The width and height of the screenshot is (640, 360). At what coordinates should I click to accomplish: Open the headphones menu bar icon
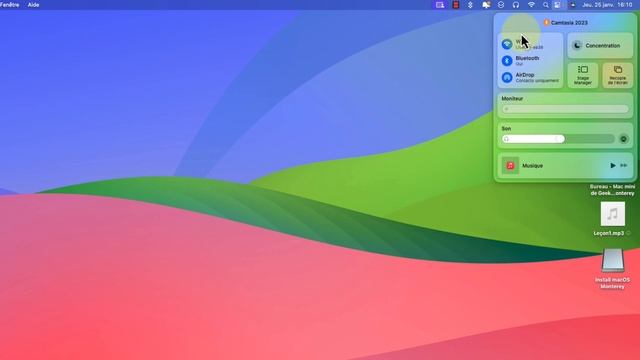(516, 5)
